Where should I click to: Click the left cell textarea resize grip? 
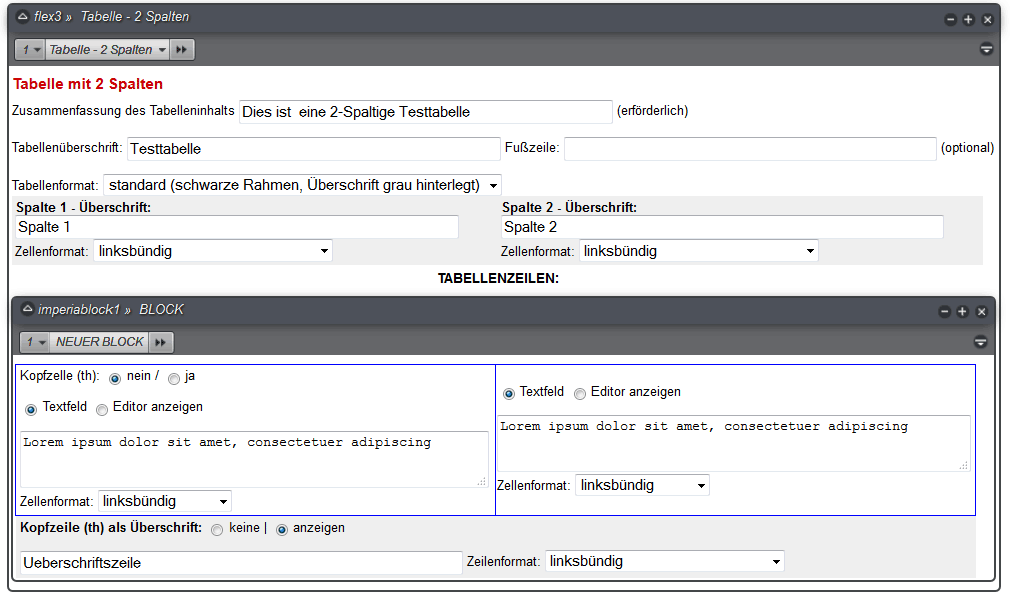(482, 481)
